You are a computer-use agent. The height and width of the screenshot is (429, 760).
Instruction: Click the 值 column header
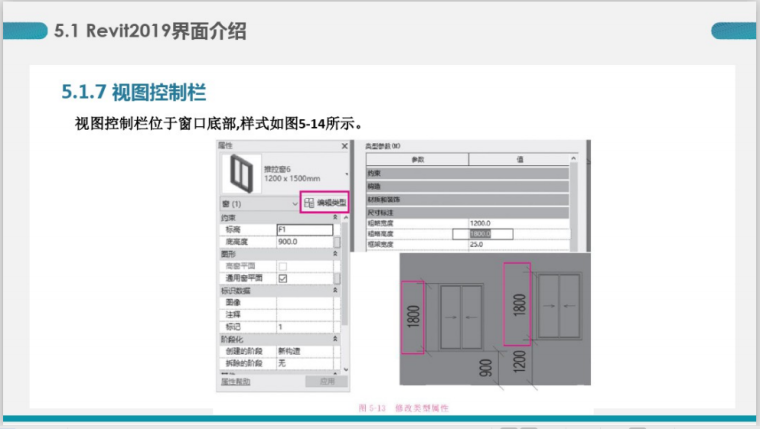coord(520,160)
